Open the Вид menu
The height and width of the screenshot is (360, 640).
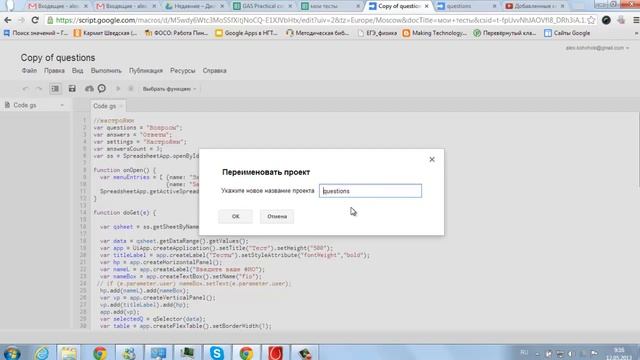point(78,71)
